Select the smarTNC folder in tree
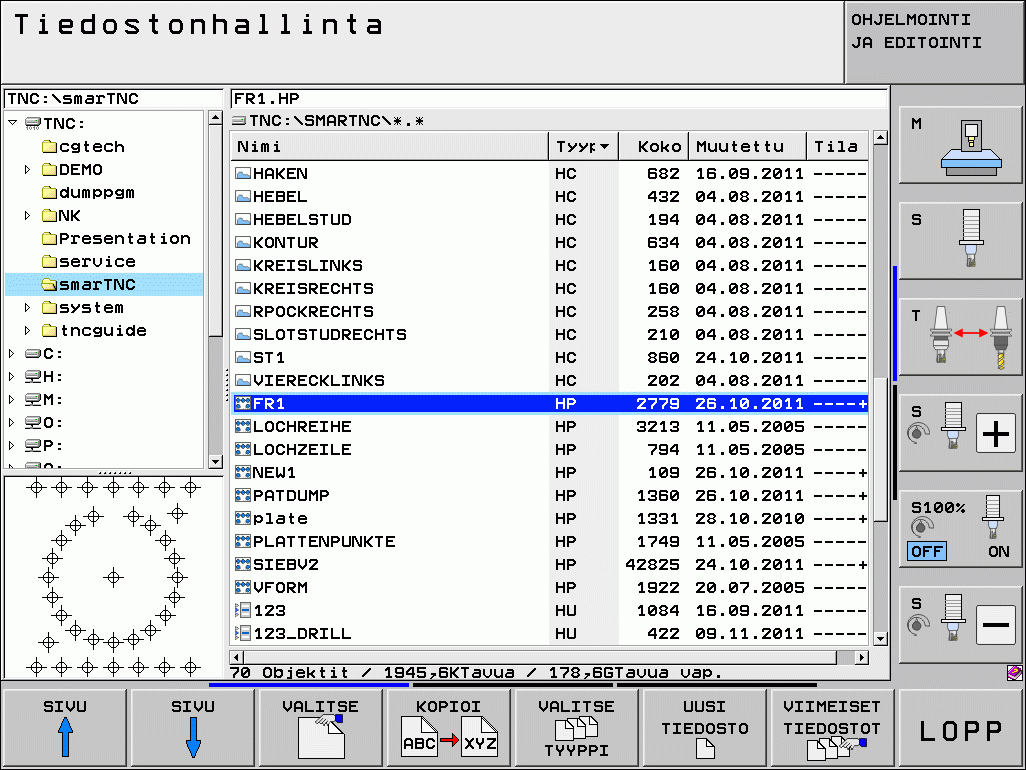This screenshot has width=1026, height=770. click(88, 285)
